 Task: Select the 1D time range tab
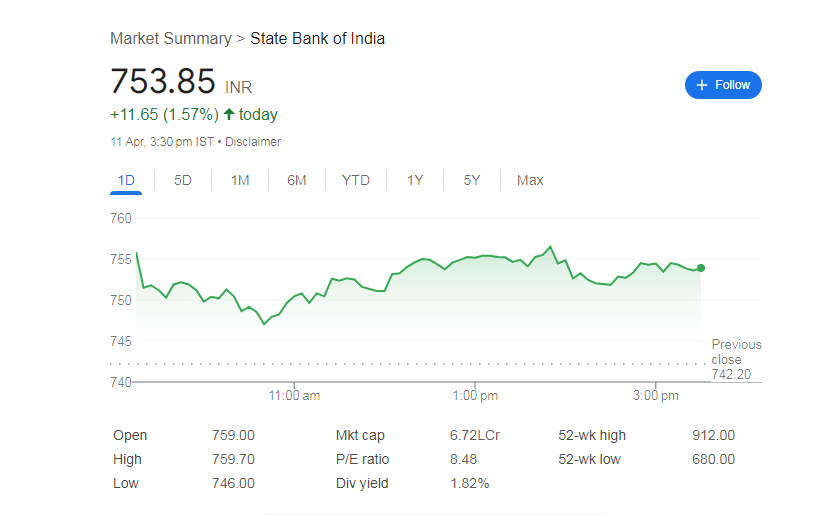[x=126, y=180]
